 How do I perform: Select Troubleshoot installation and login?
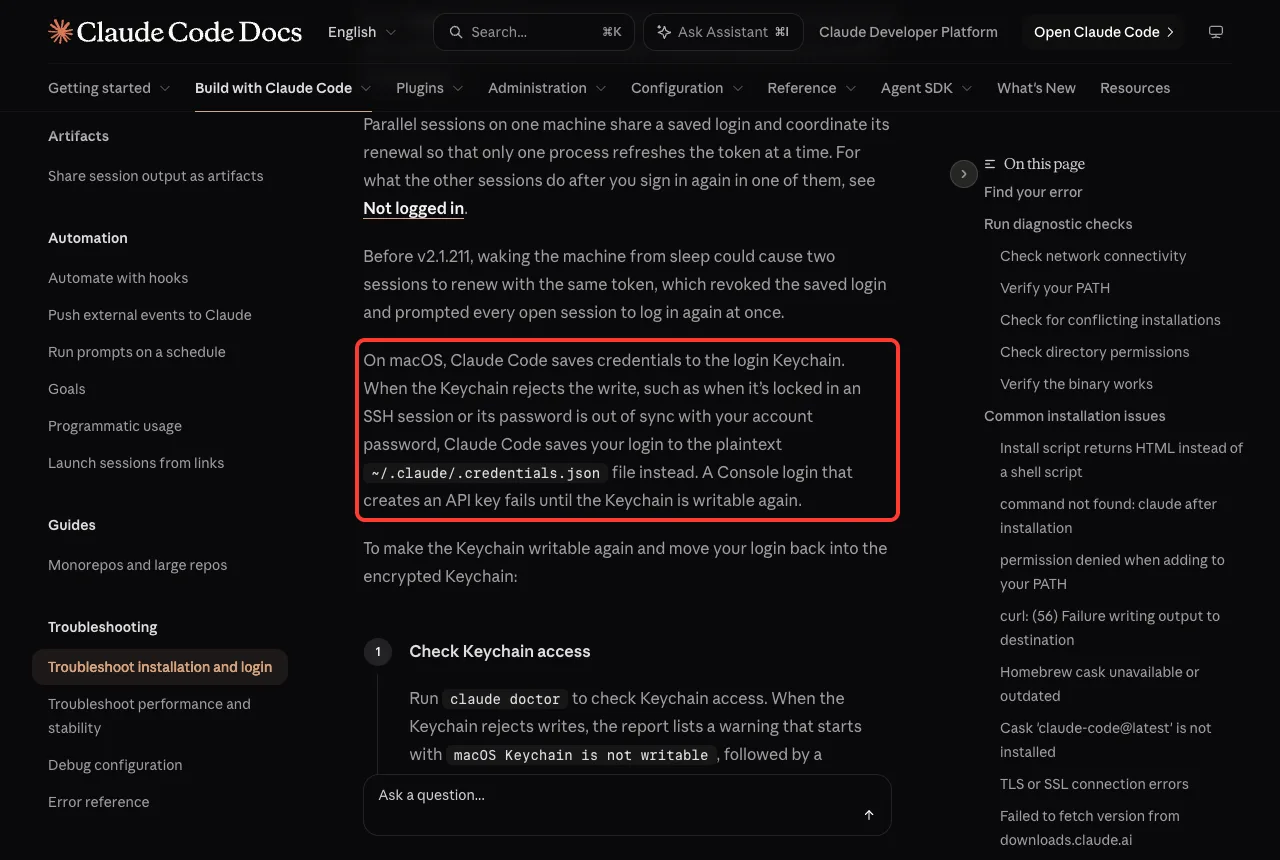click(160, 667)
